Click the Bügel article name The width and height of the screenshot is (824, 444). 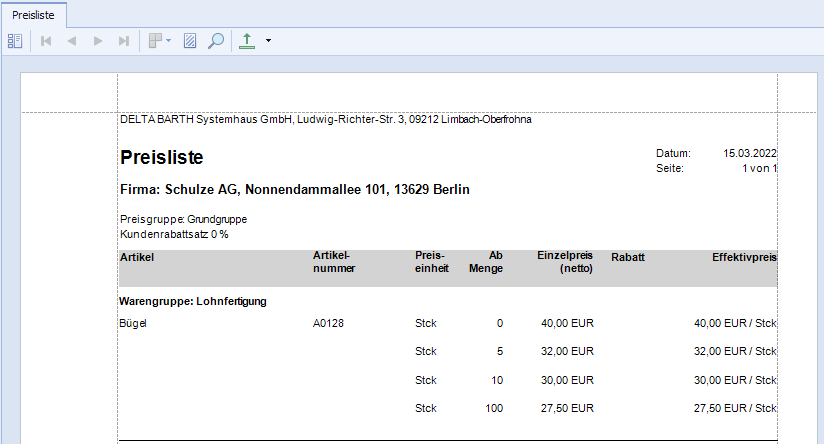[133, 323]
